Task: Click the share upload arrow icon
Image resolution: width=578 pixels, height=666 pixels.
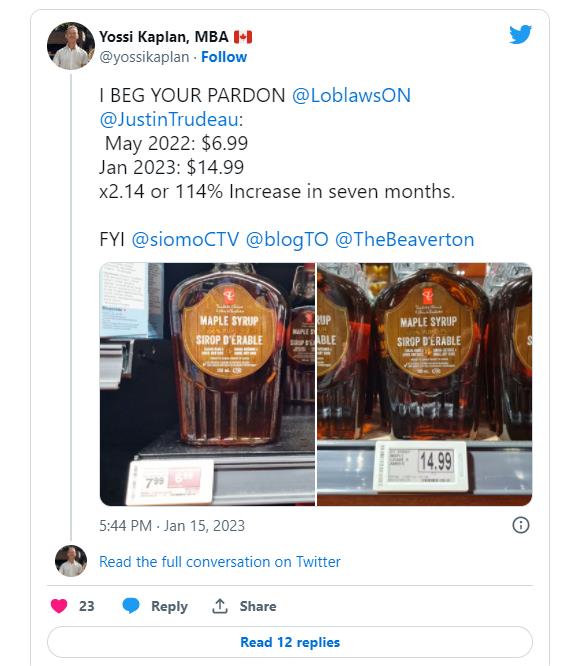Action: [x=220, y=606]
